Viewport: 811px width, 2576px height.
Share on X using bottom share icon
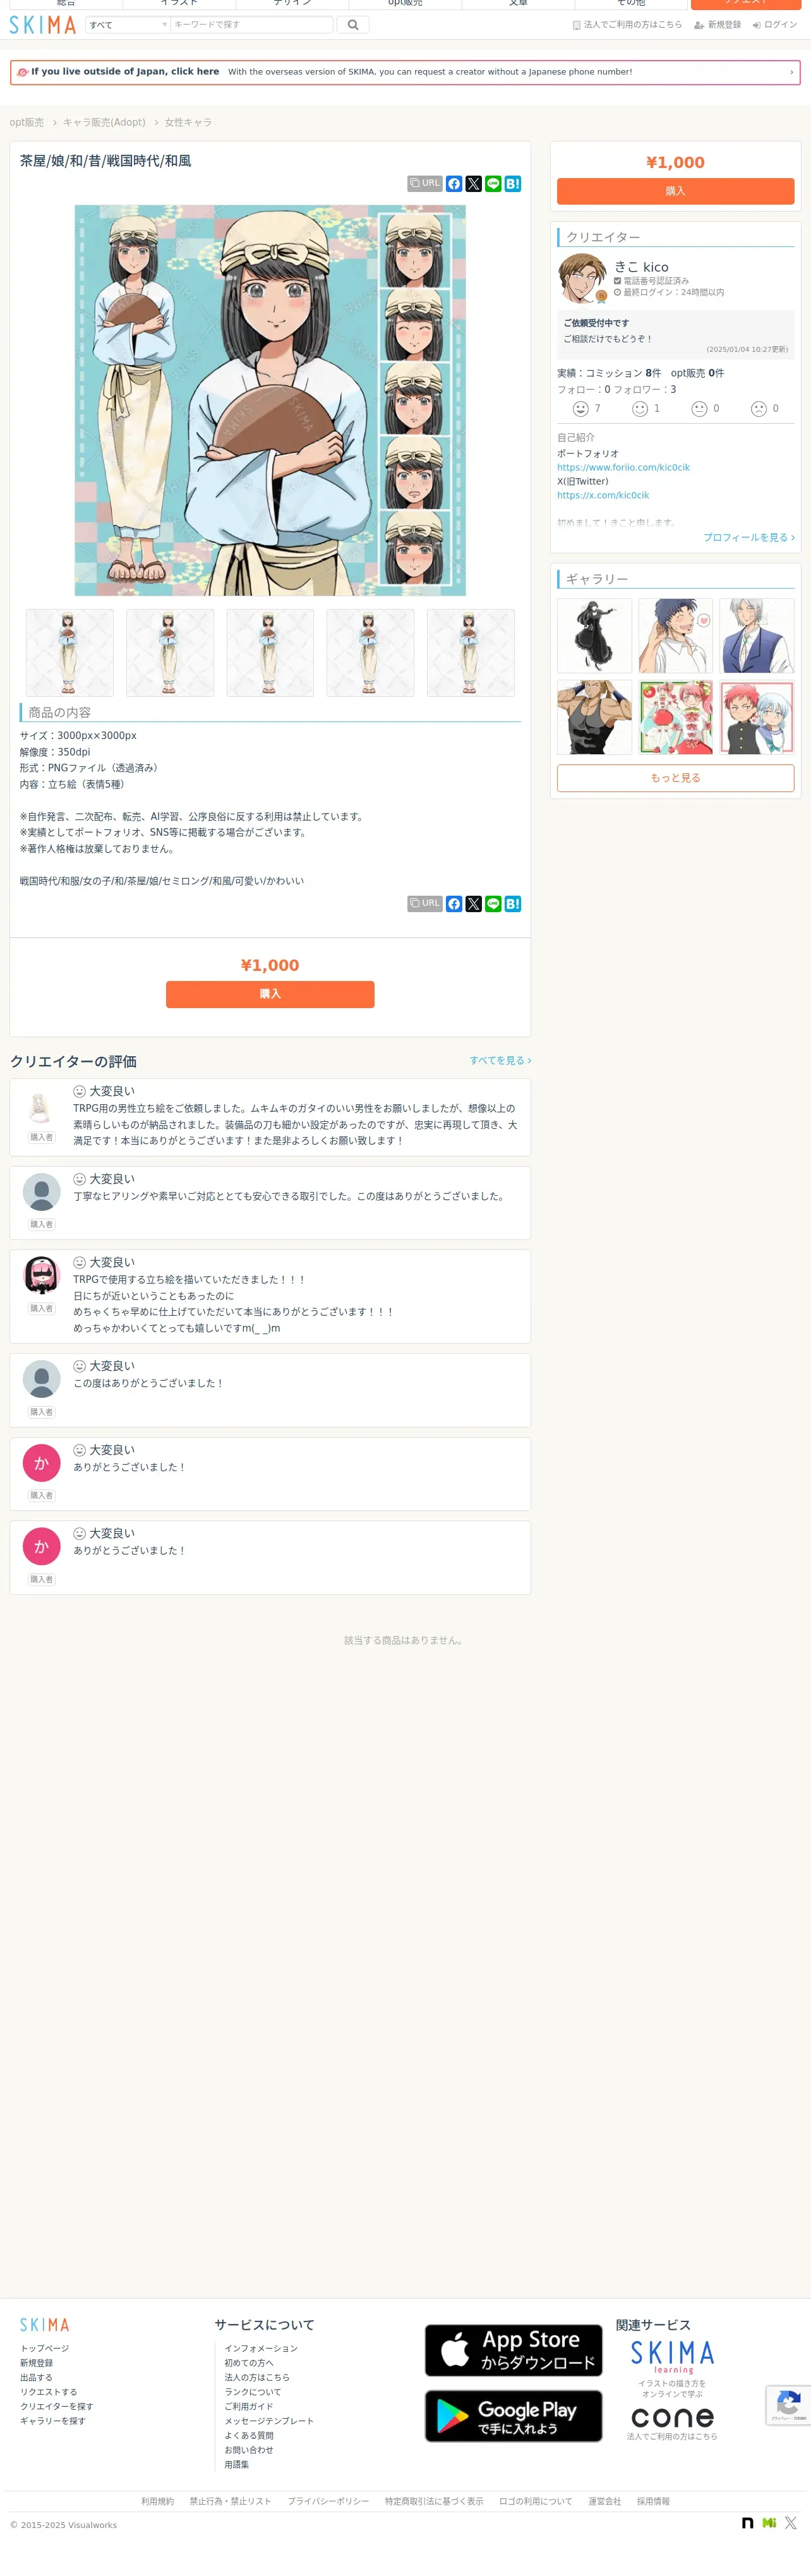[x=474, y=904]
